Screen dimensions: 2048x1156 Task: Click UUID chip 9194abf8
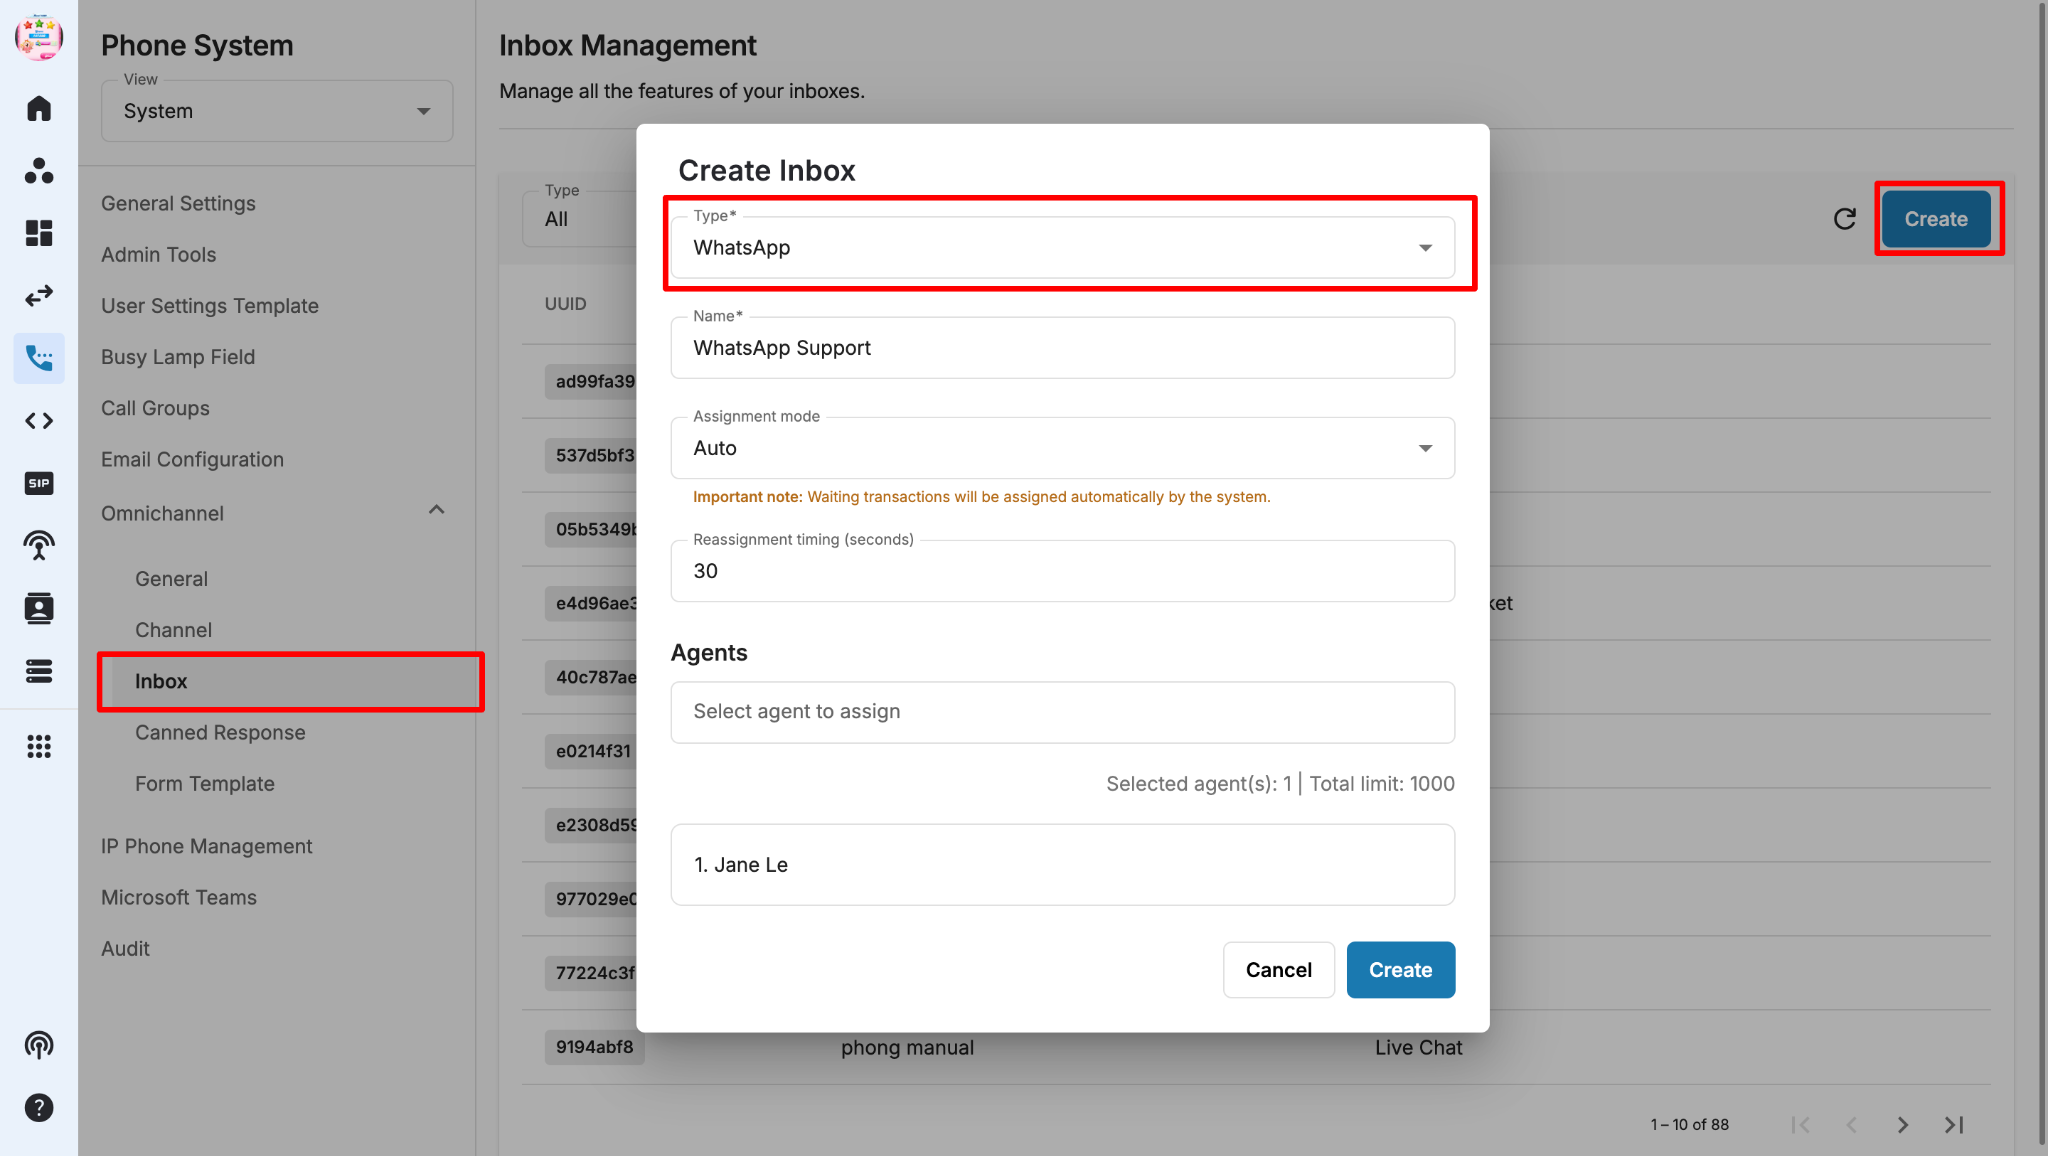pos(594,1047)
